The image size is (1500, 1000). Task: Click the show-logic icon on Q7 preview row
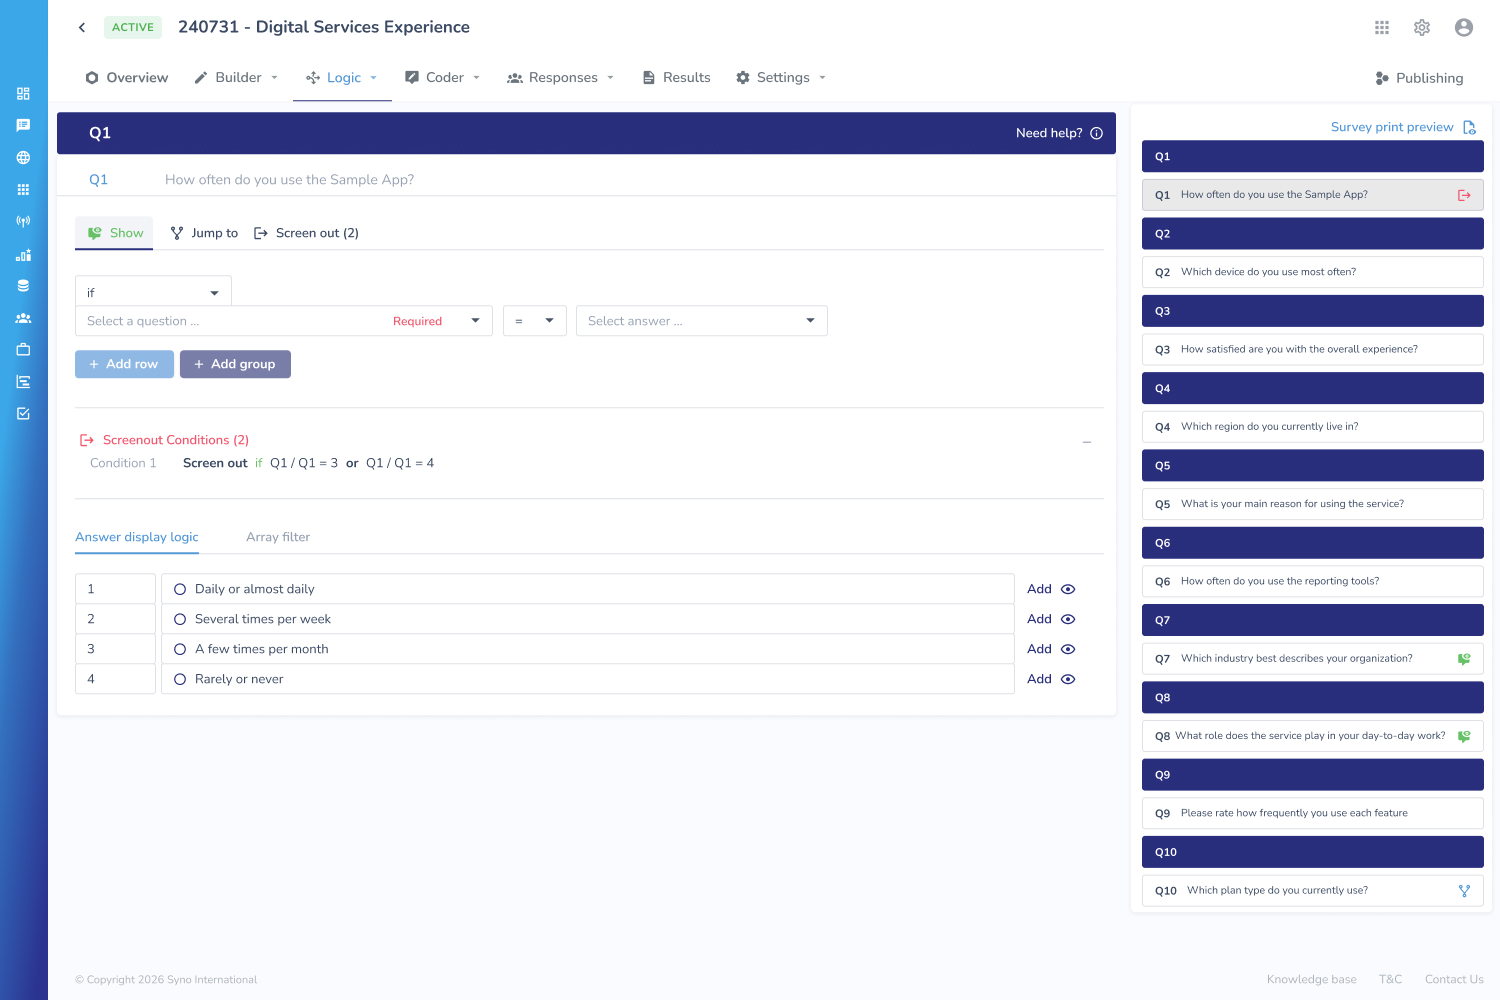point(1464,659)
